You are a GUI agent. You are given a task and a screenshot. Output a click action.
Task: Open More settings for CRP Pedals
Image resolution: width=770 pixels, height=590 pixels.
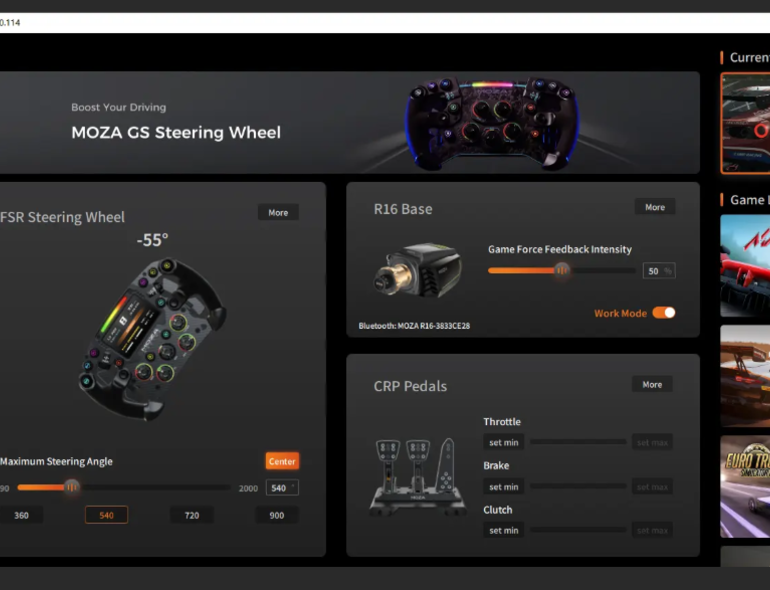coord(652,384)
